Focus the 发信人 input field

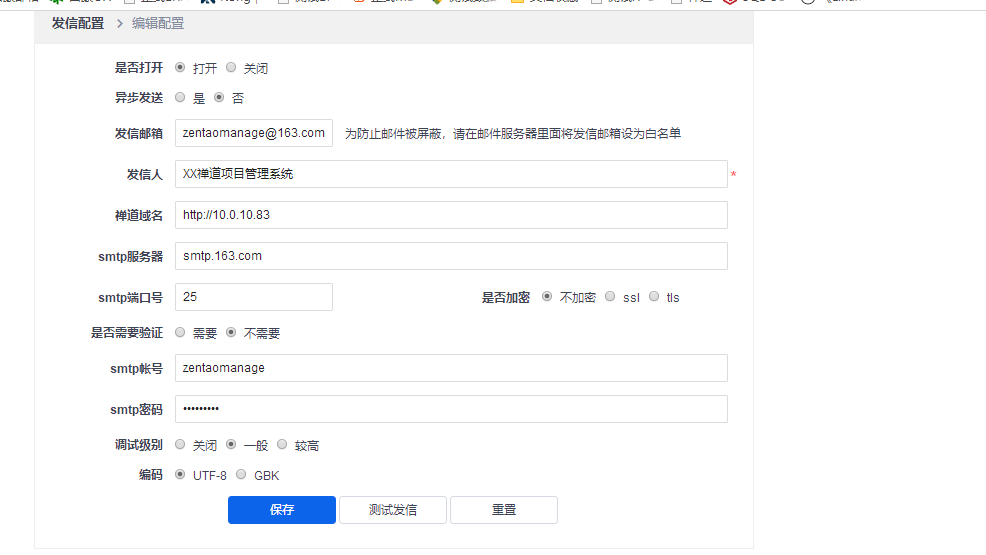click(451, 174)
